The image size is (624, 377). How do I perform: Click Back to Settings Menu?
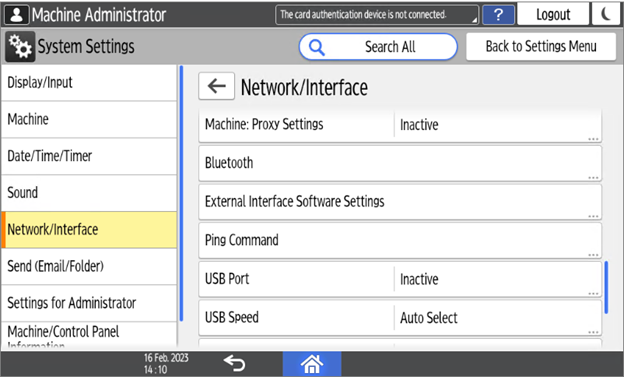coord(541,47)
